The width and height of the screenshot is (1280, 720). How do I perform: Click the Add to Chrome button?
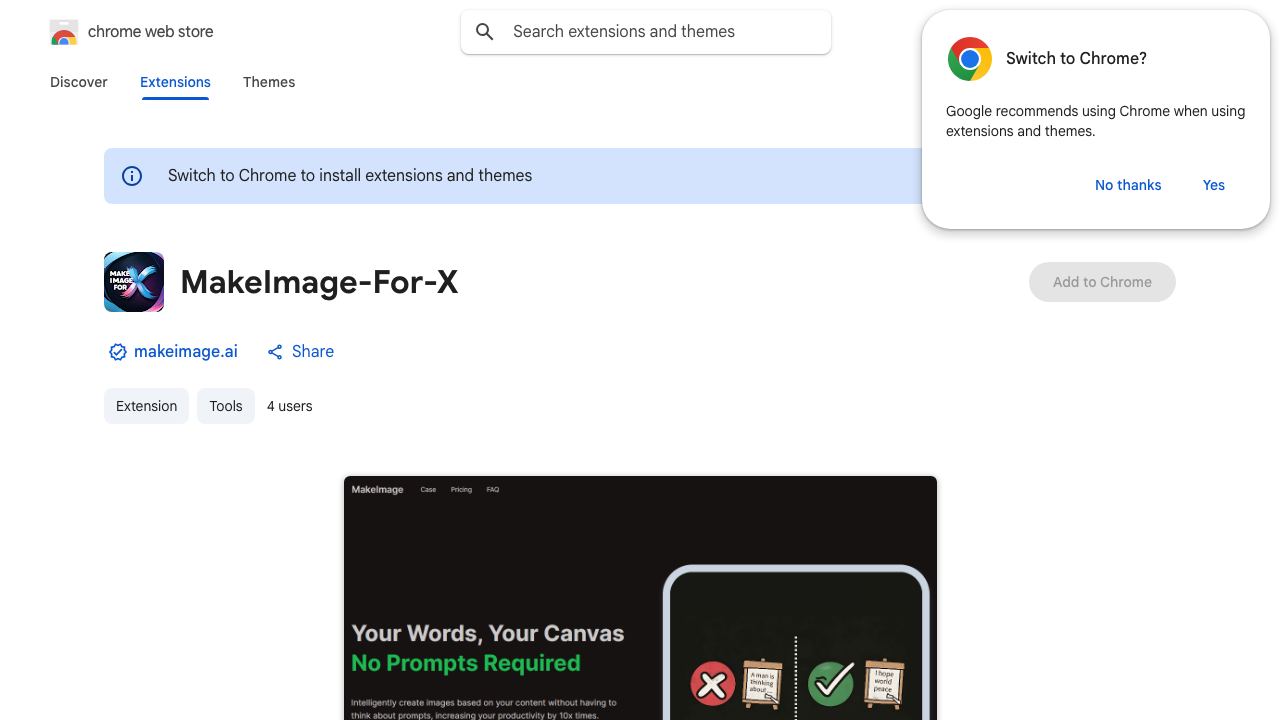[1102, 282]
